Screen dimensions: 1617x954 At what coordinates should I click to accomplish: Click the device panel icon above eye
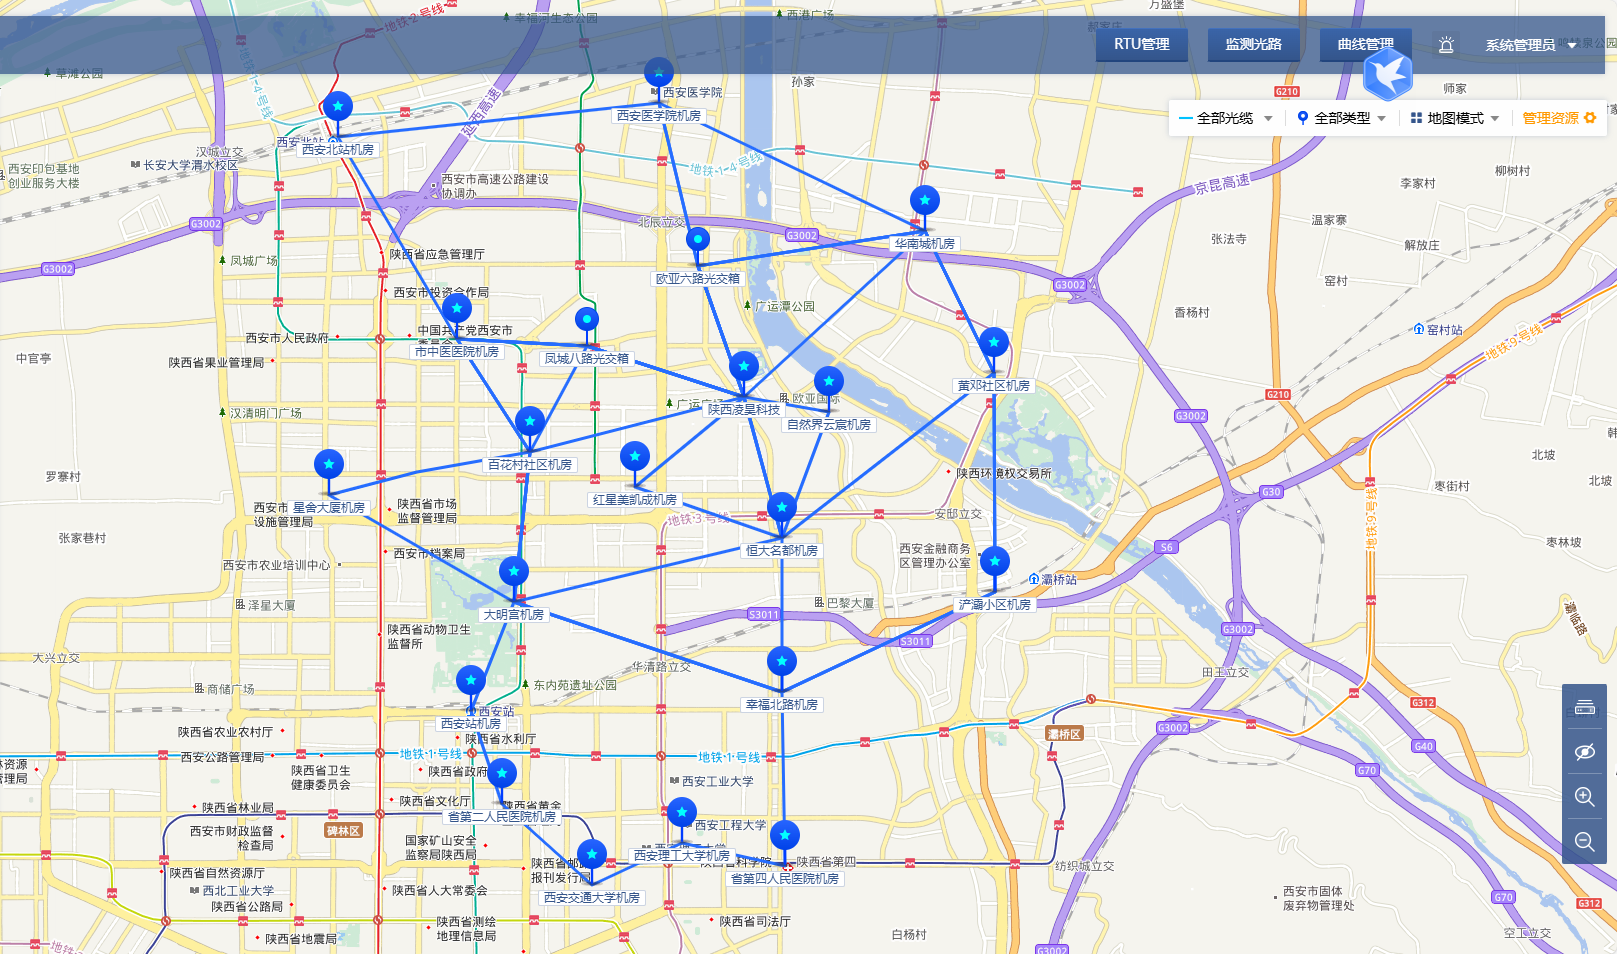[1584, 708]
